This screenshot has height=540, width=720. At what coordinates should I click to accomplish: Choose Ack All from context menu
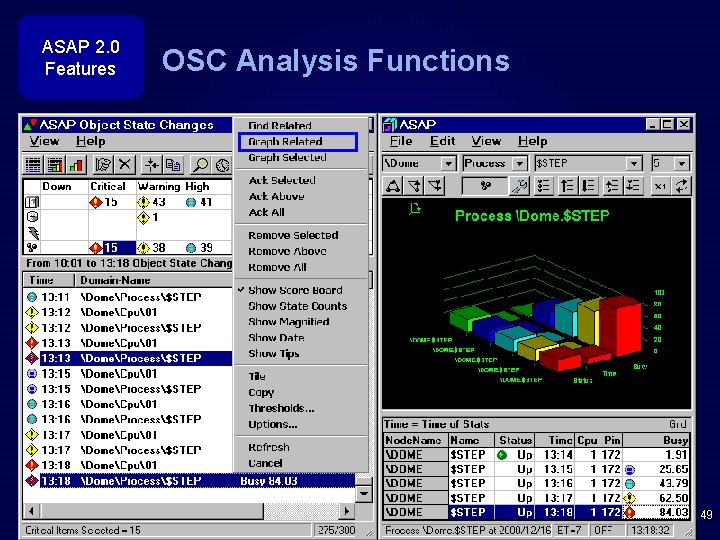266,212
